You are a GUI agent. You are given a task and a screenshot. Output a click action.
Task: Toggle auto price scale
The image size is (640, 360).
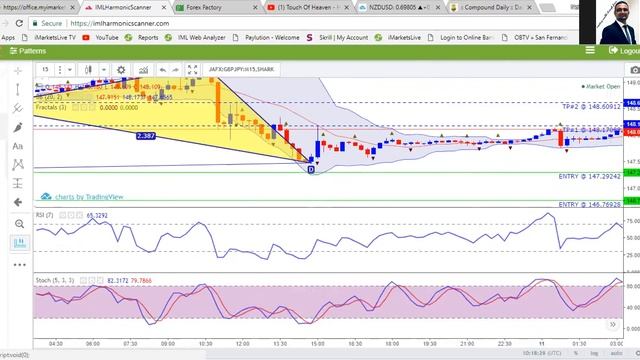[616, 353]
